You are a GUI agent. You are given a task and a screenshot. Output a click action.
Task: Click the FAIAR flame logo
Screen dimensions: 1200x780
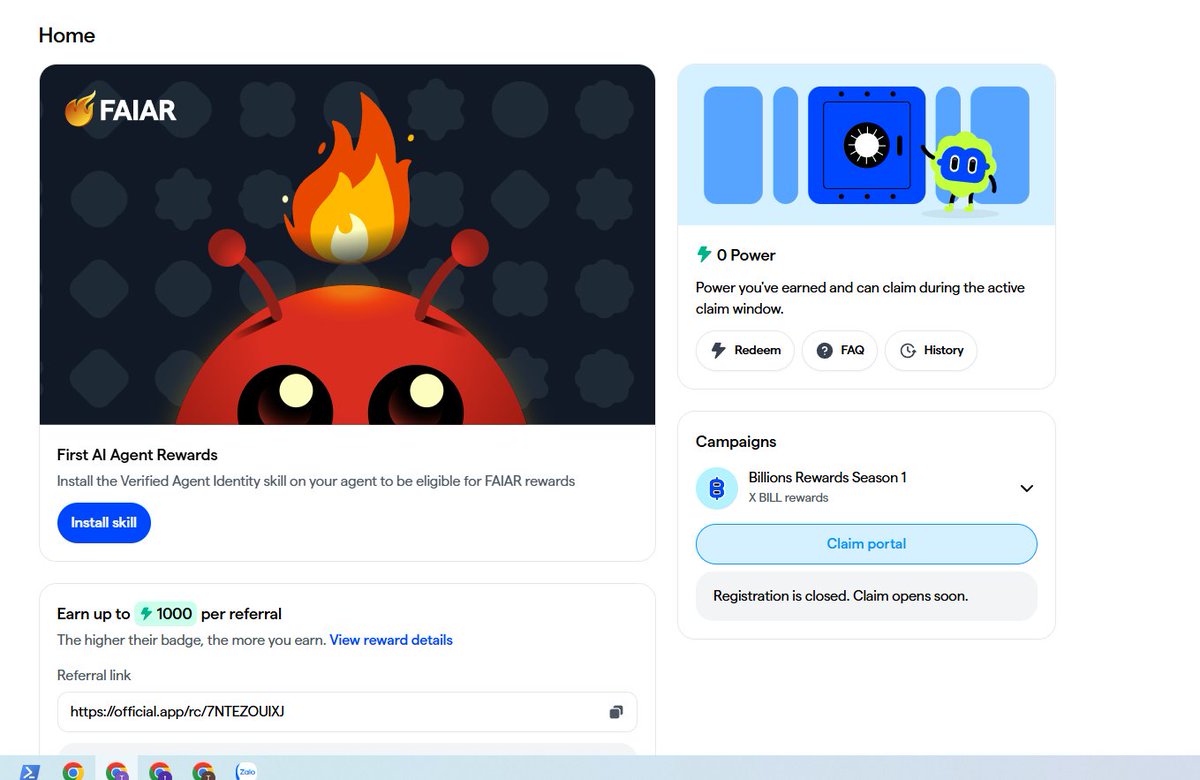pos(120,109)
